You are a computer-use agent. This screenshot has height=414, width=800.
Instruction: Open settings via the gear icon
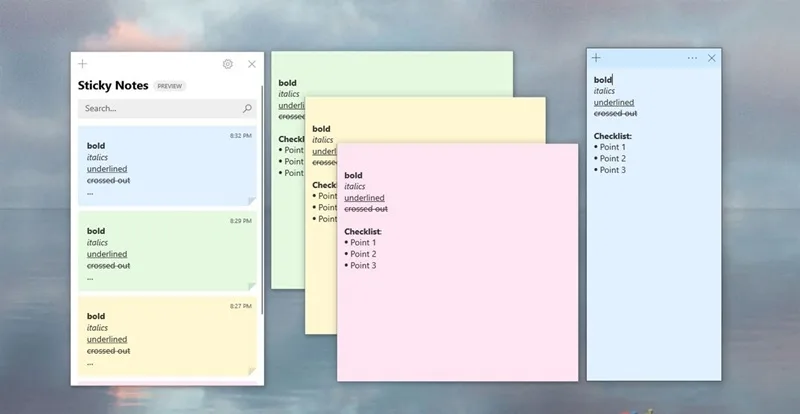(x=228, y=64)
